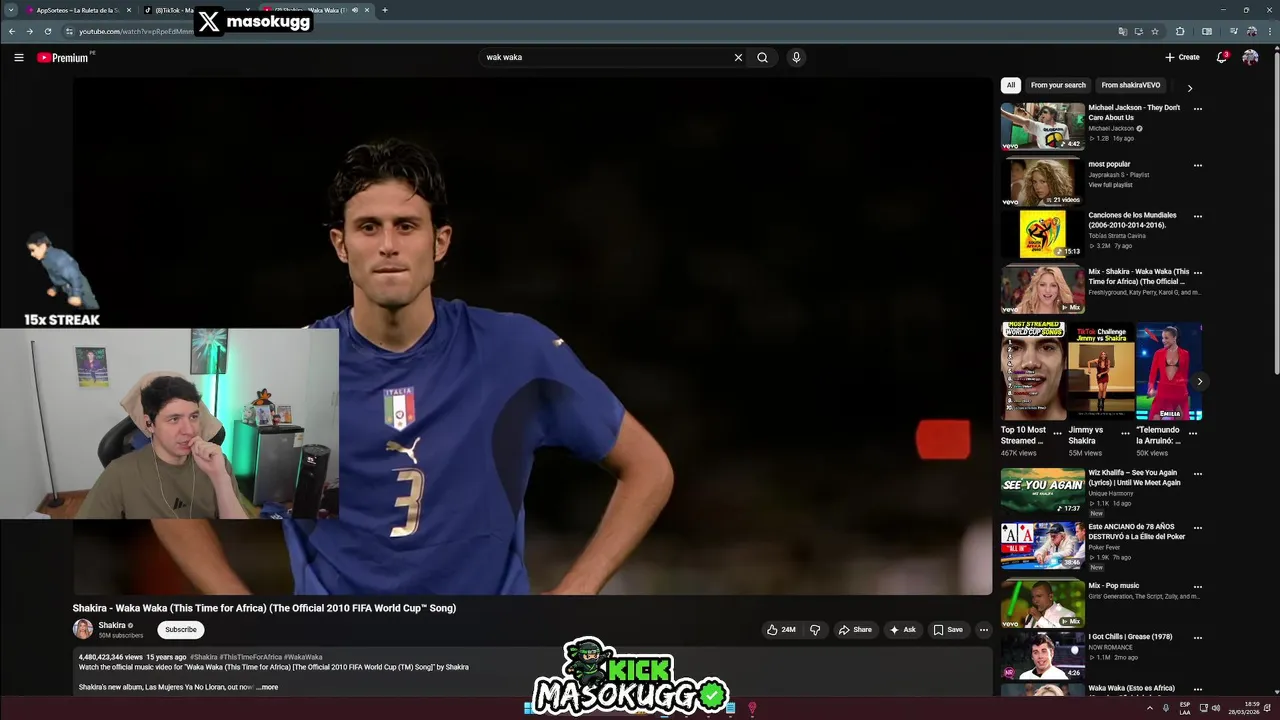Expand description with ...more
The width and height of the screenshot is (1280, 720).
pyautogui.click(x=267, y=687)
